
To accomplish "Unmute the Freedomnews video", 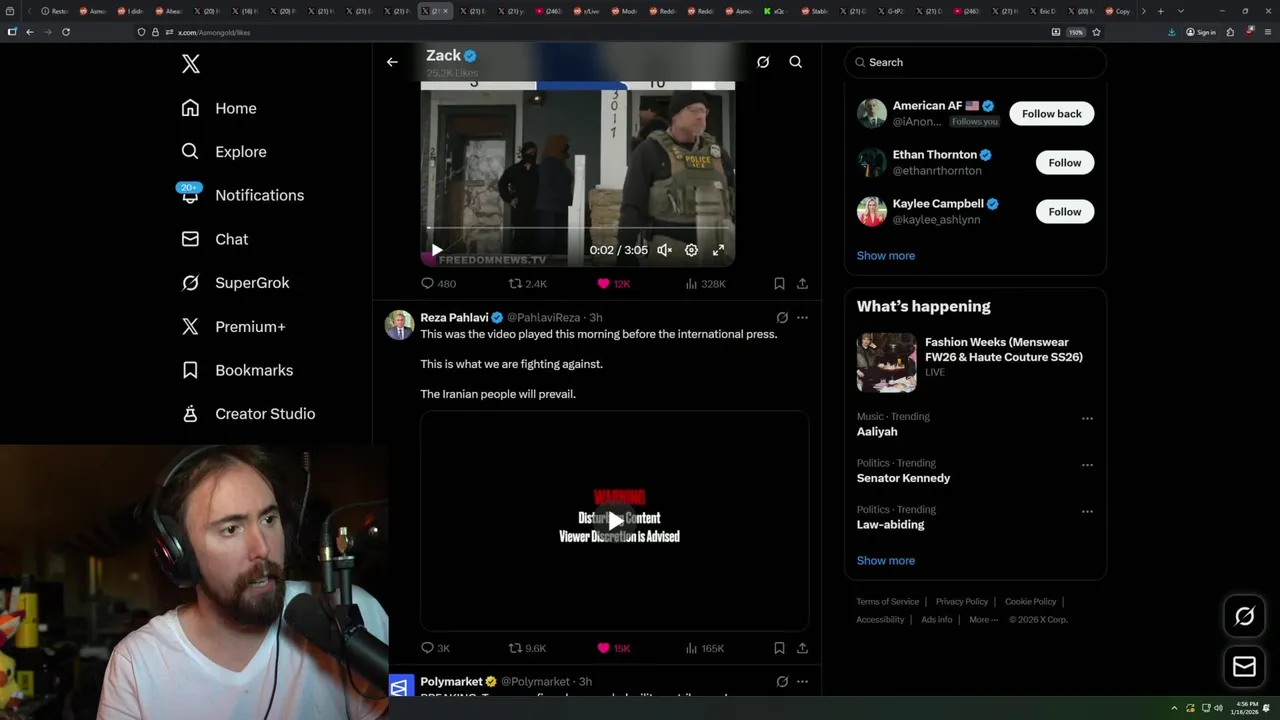I will pyautogui.click(x=664, y=250).
